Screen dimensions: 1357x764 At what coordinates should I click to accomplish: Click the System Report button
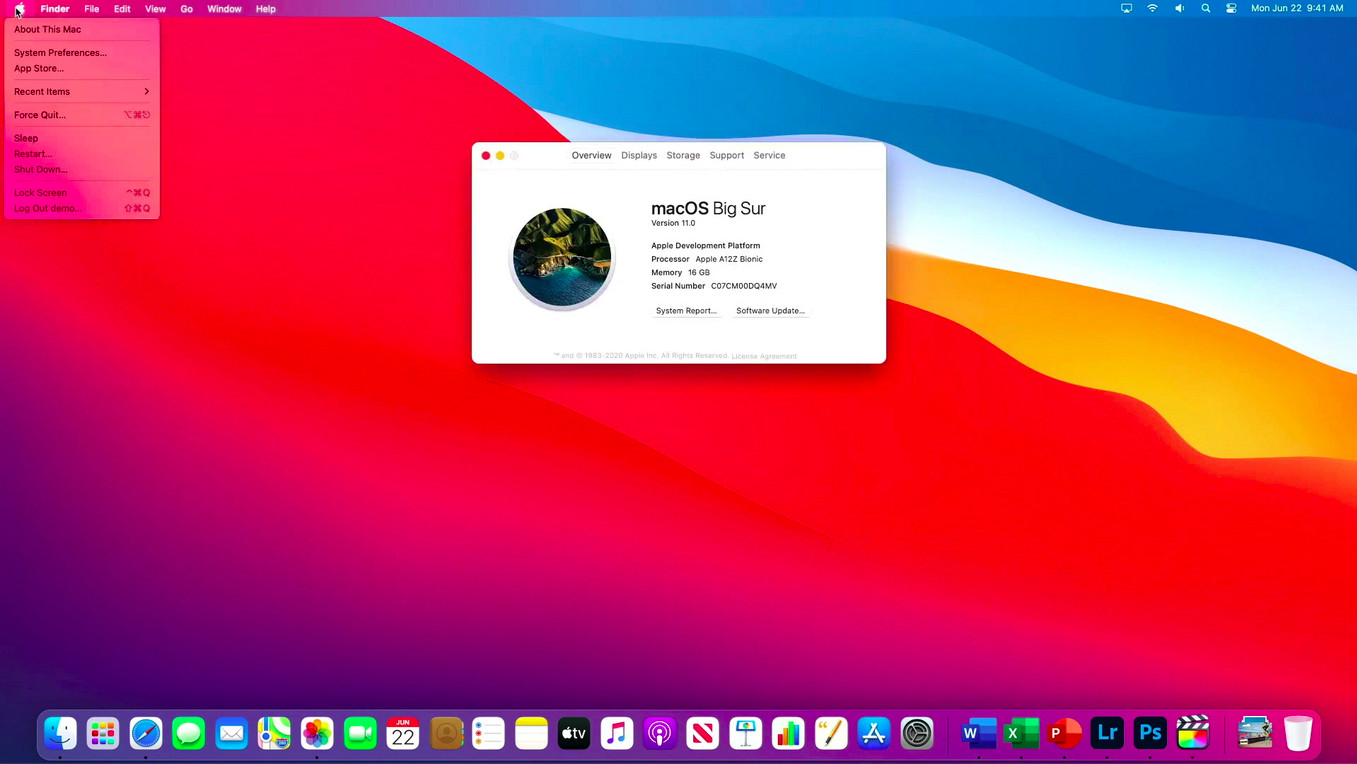pyautogui.click(x=685, y=310)
